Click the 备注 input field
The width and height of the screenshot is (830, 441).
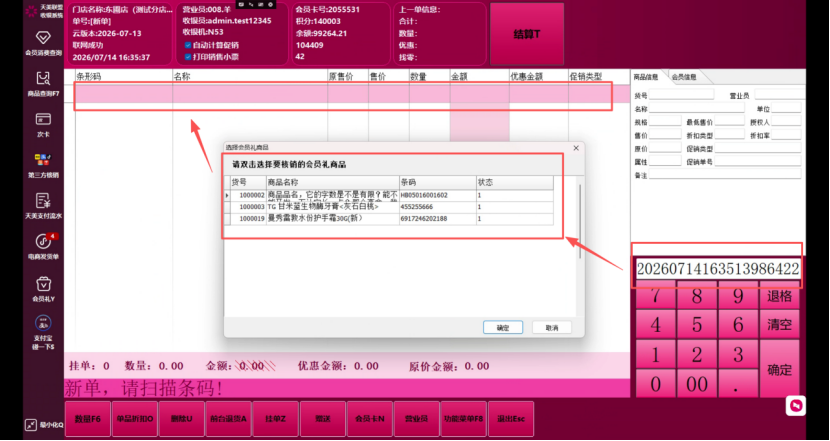(725, 175)
